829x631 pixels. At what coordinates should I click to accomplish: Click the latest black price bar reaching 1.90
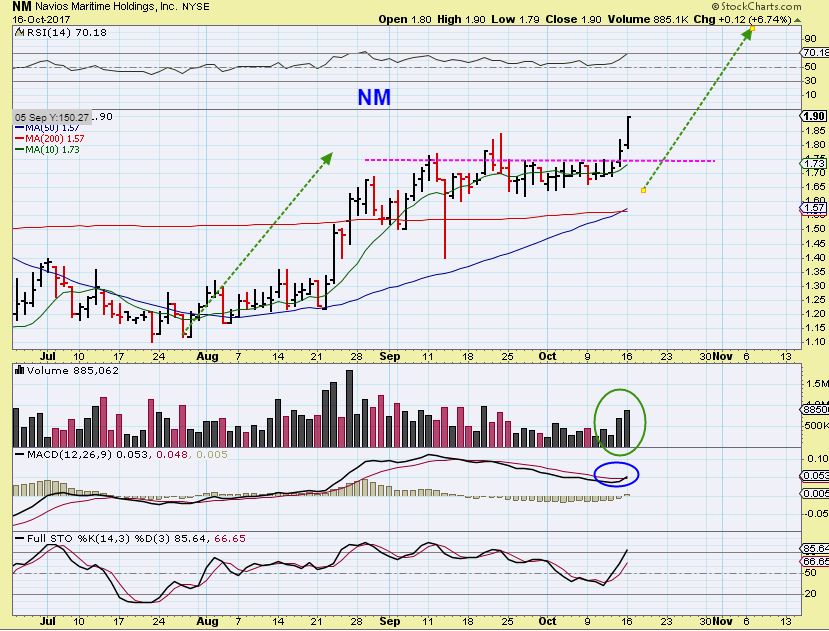(x=628, y=132)
